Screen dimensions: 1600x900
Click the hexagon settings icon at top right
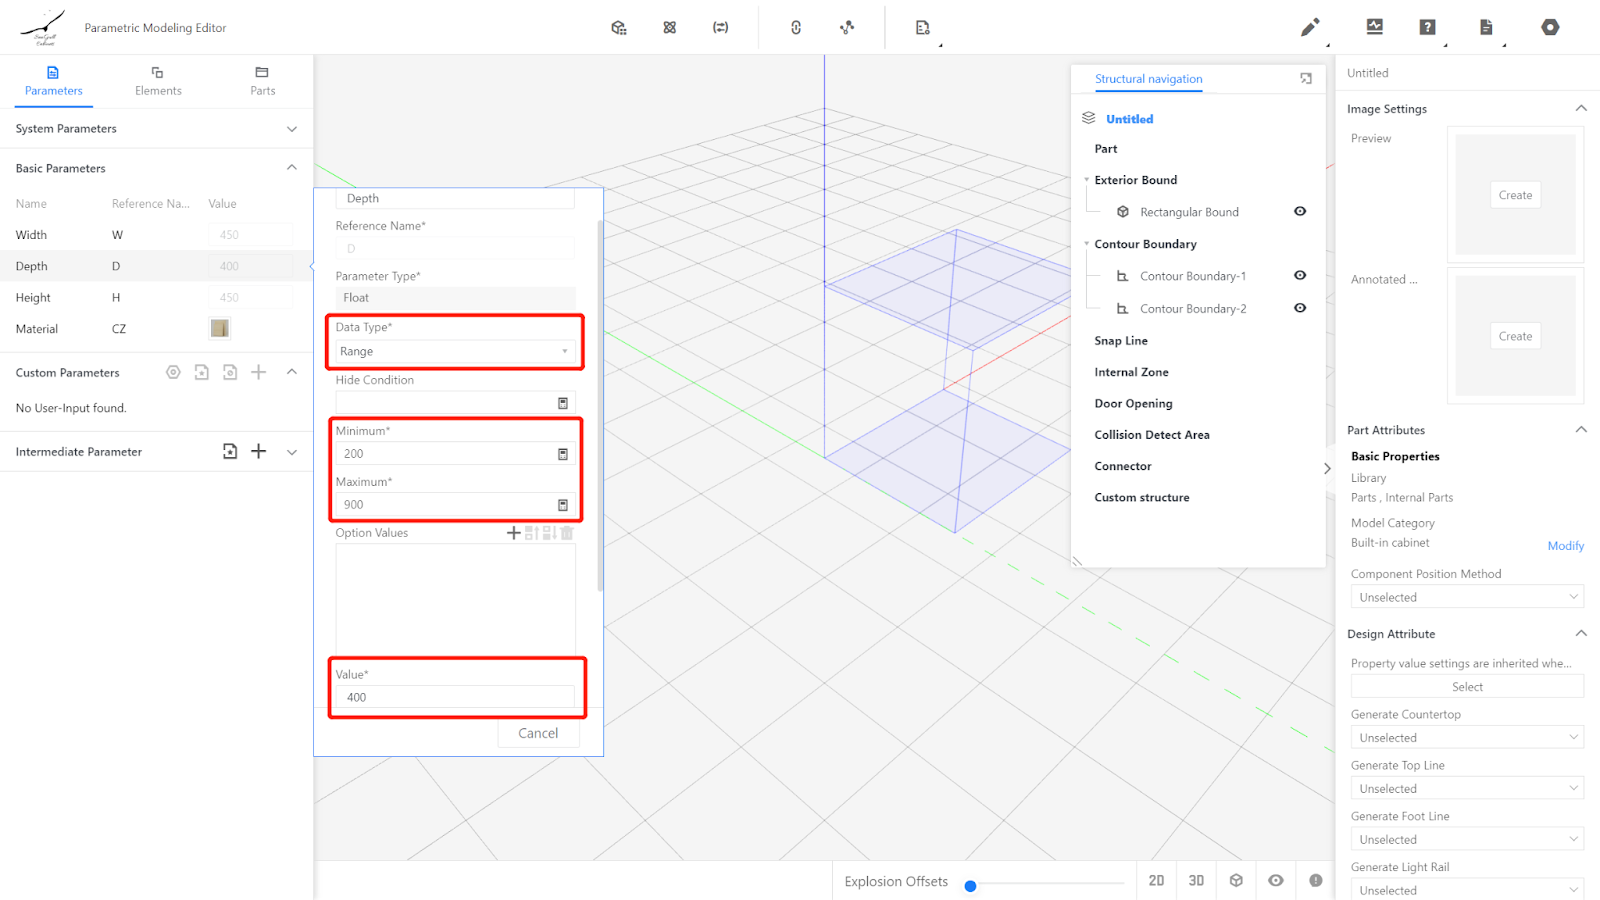1549,27
